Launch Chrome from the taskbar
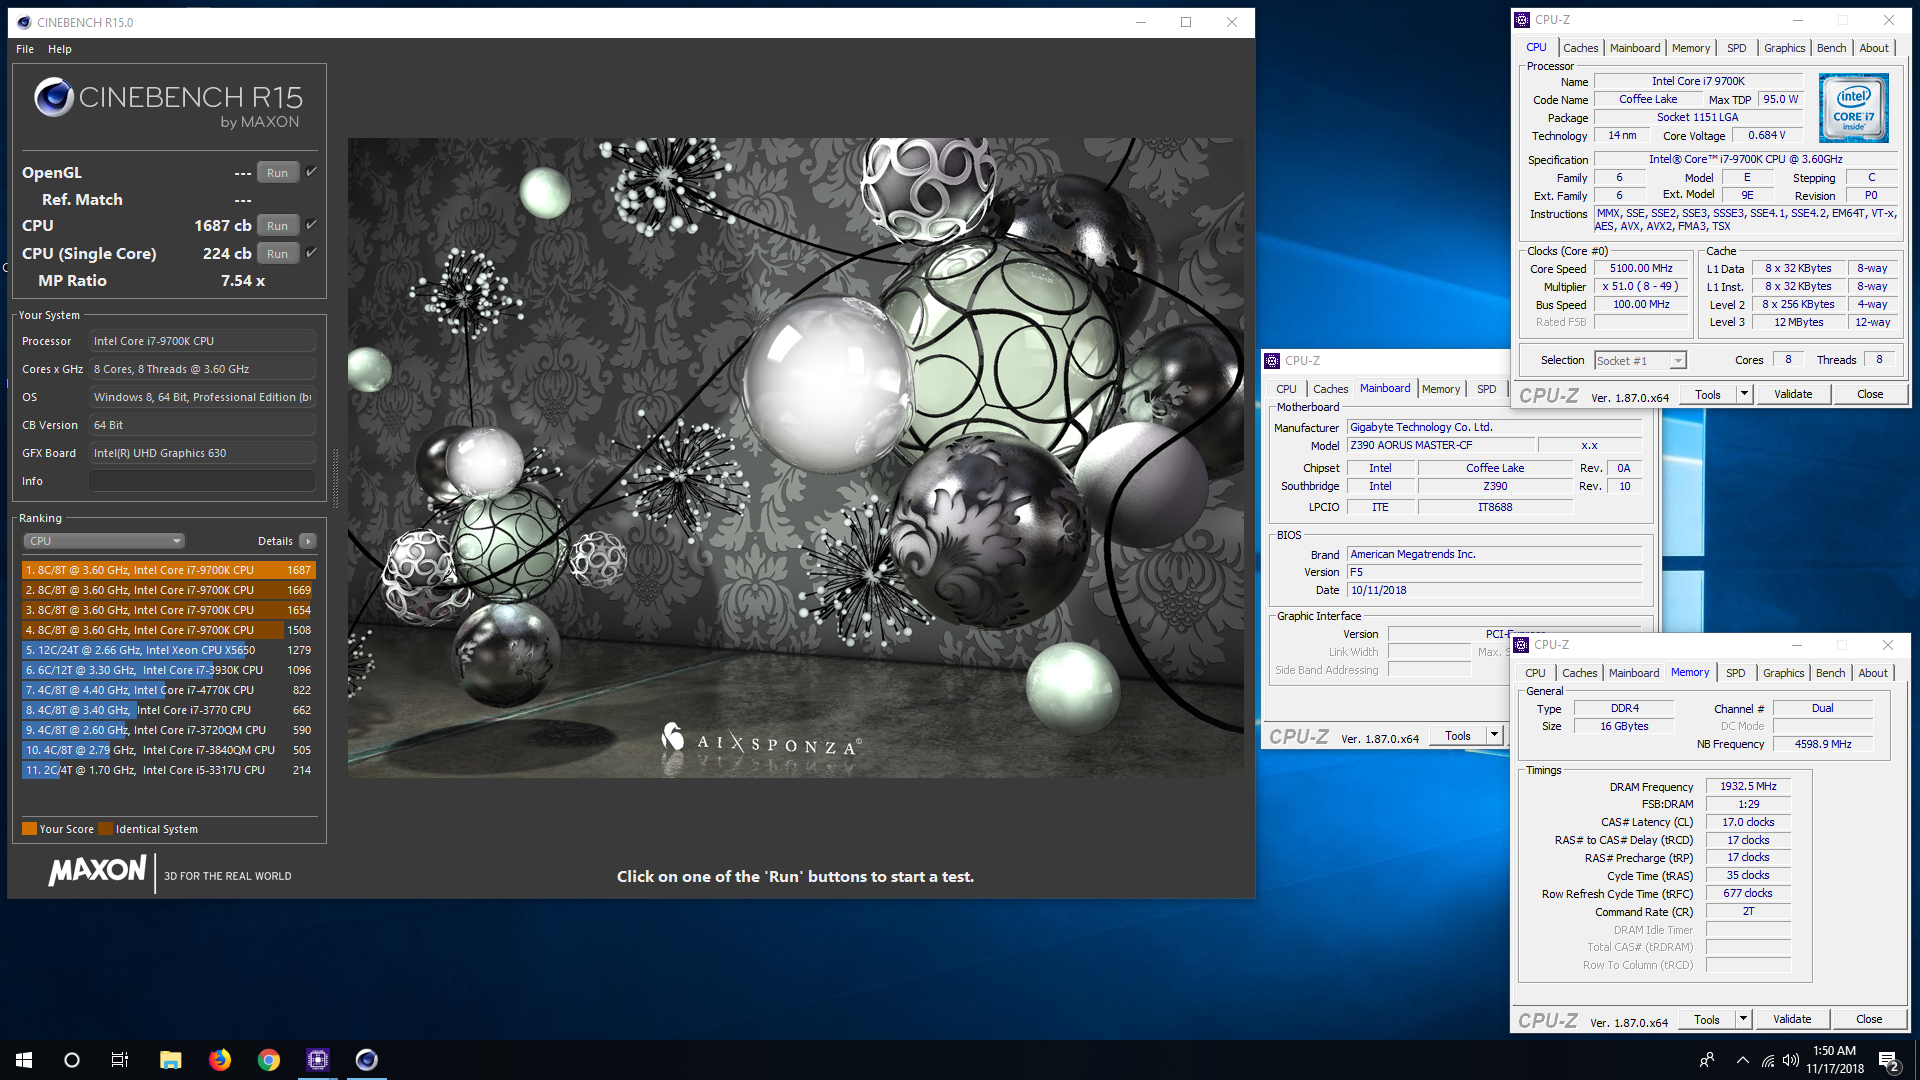The height and width of the screenshot is (1080, 1920). [269, 1060]
